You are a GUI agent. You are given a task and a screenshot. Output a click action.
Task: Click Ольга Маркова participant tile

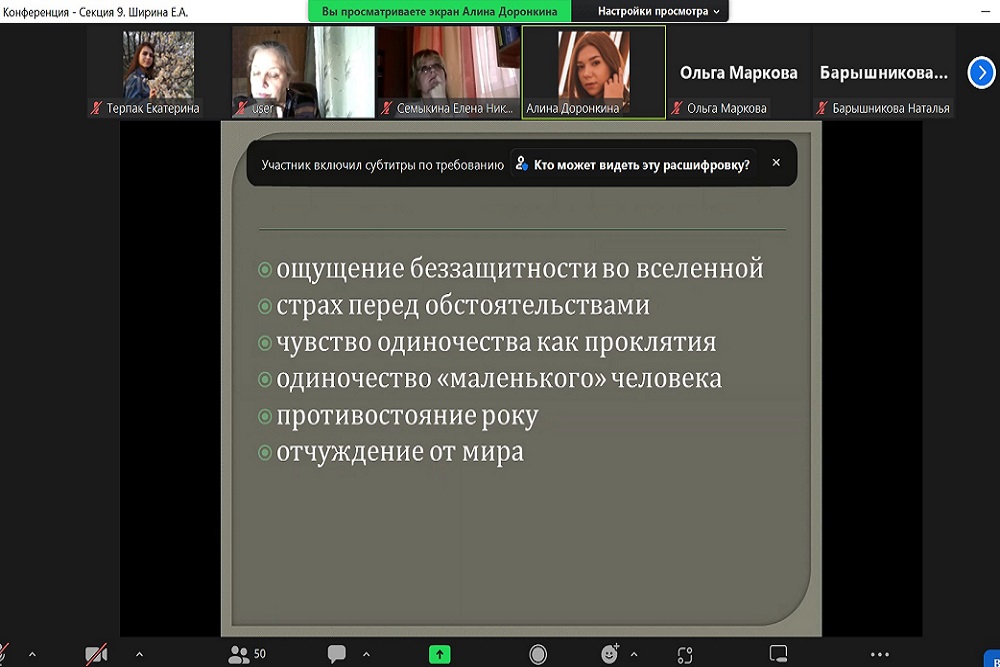(x=738, y=73)
